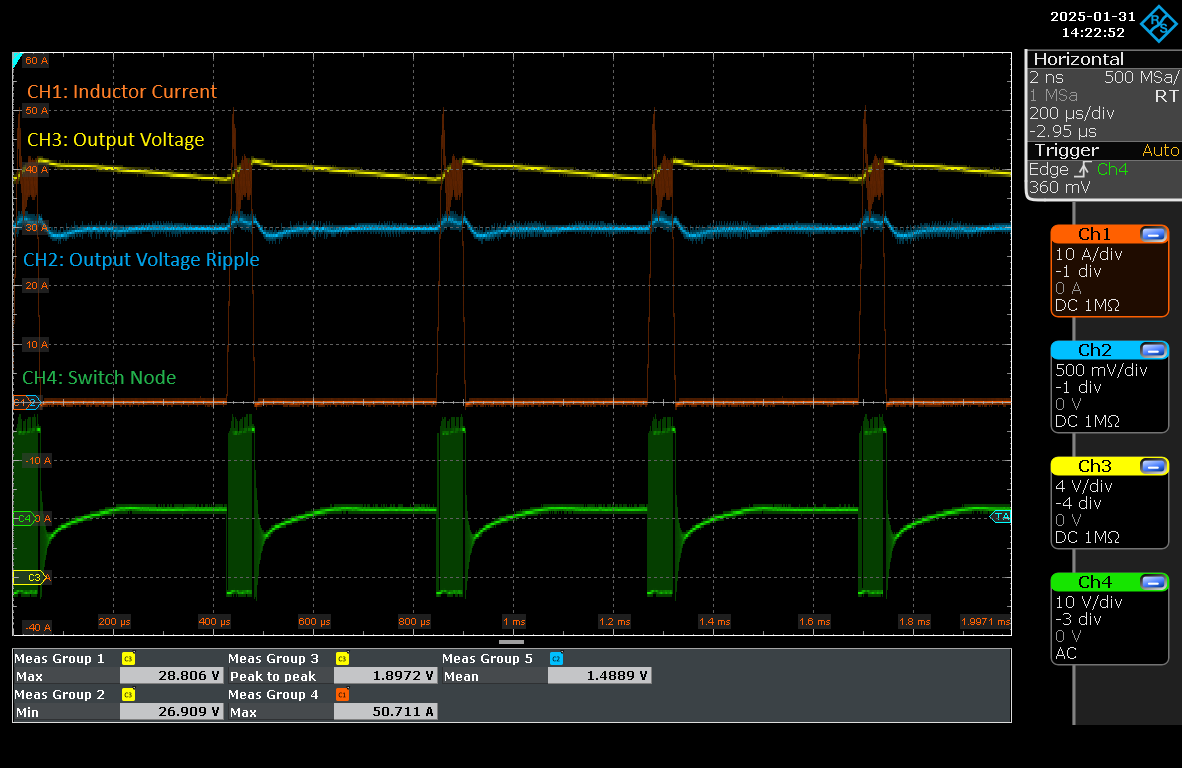
Task: Minimize the Ch1 signal icon
Action: (1153, 234)
